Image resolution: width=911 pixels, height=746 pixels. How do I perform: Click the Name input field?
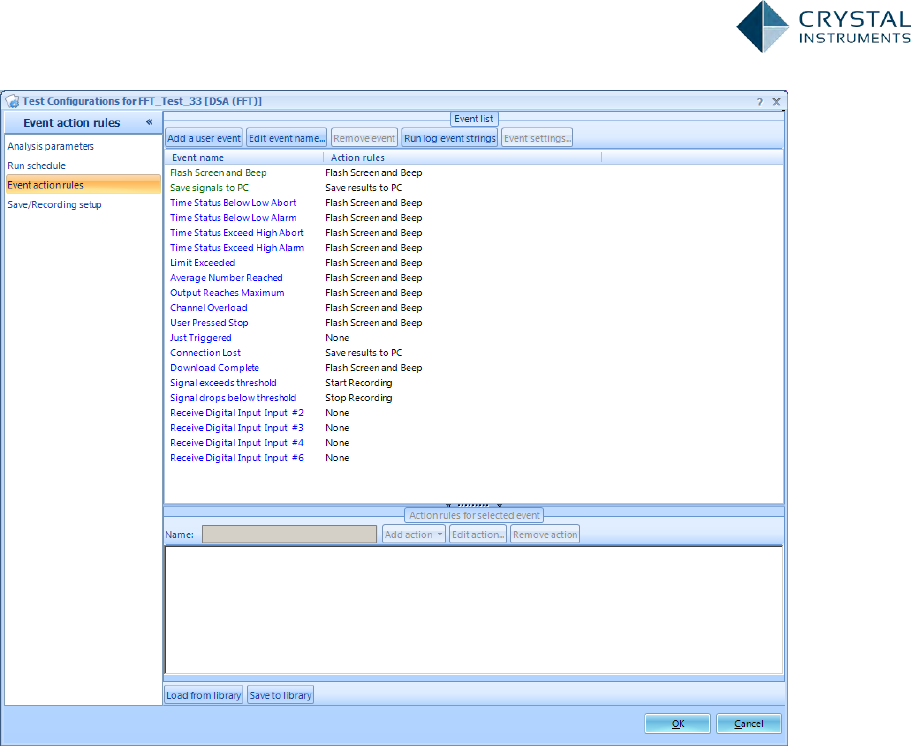289,535
